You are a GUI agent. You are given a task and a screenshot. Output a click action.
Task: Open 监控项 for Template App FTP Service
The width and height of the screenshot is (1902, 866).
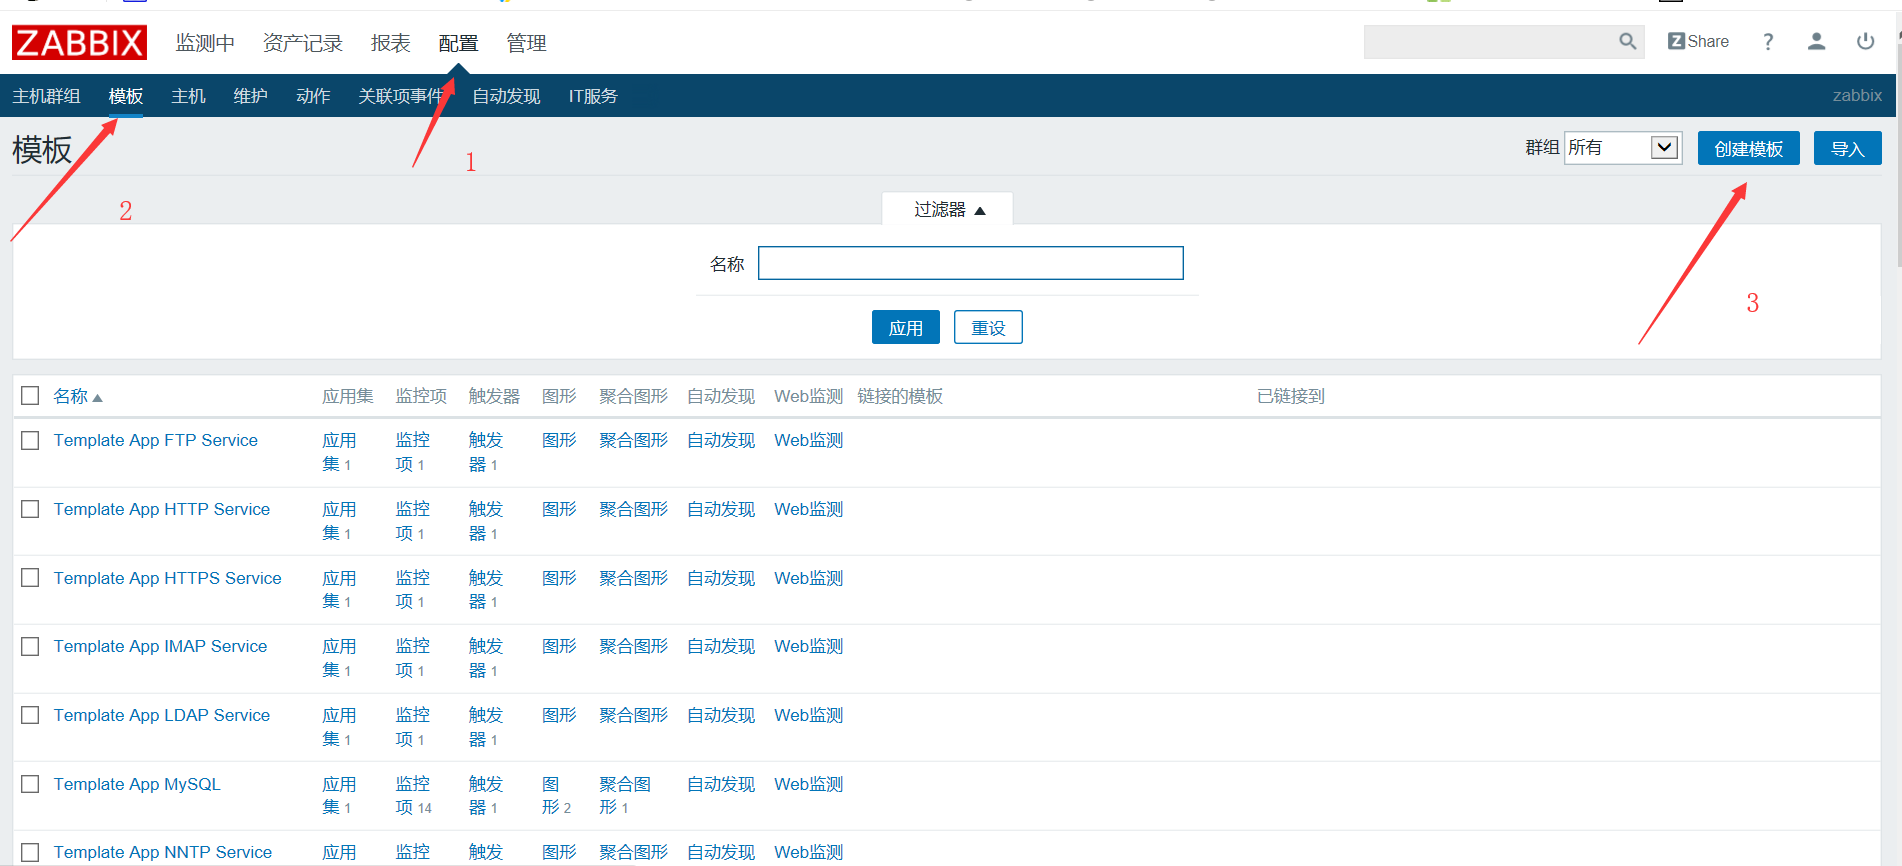pyautogui.click(x=412, y=452)
